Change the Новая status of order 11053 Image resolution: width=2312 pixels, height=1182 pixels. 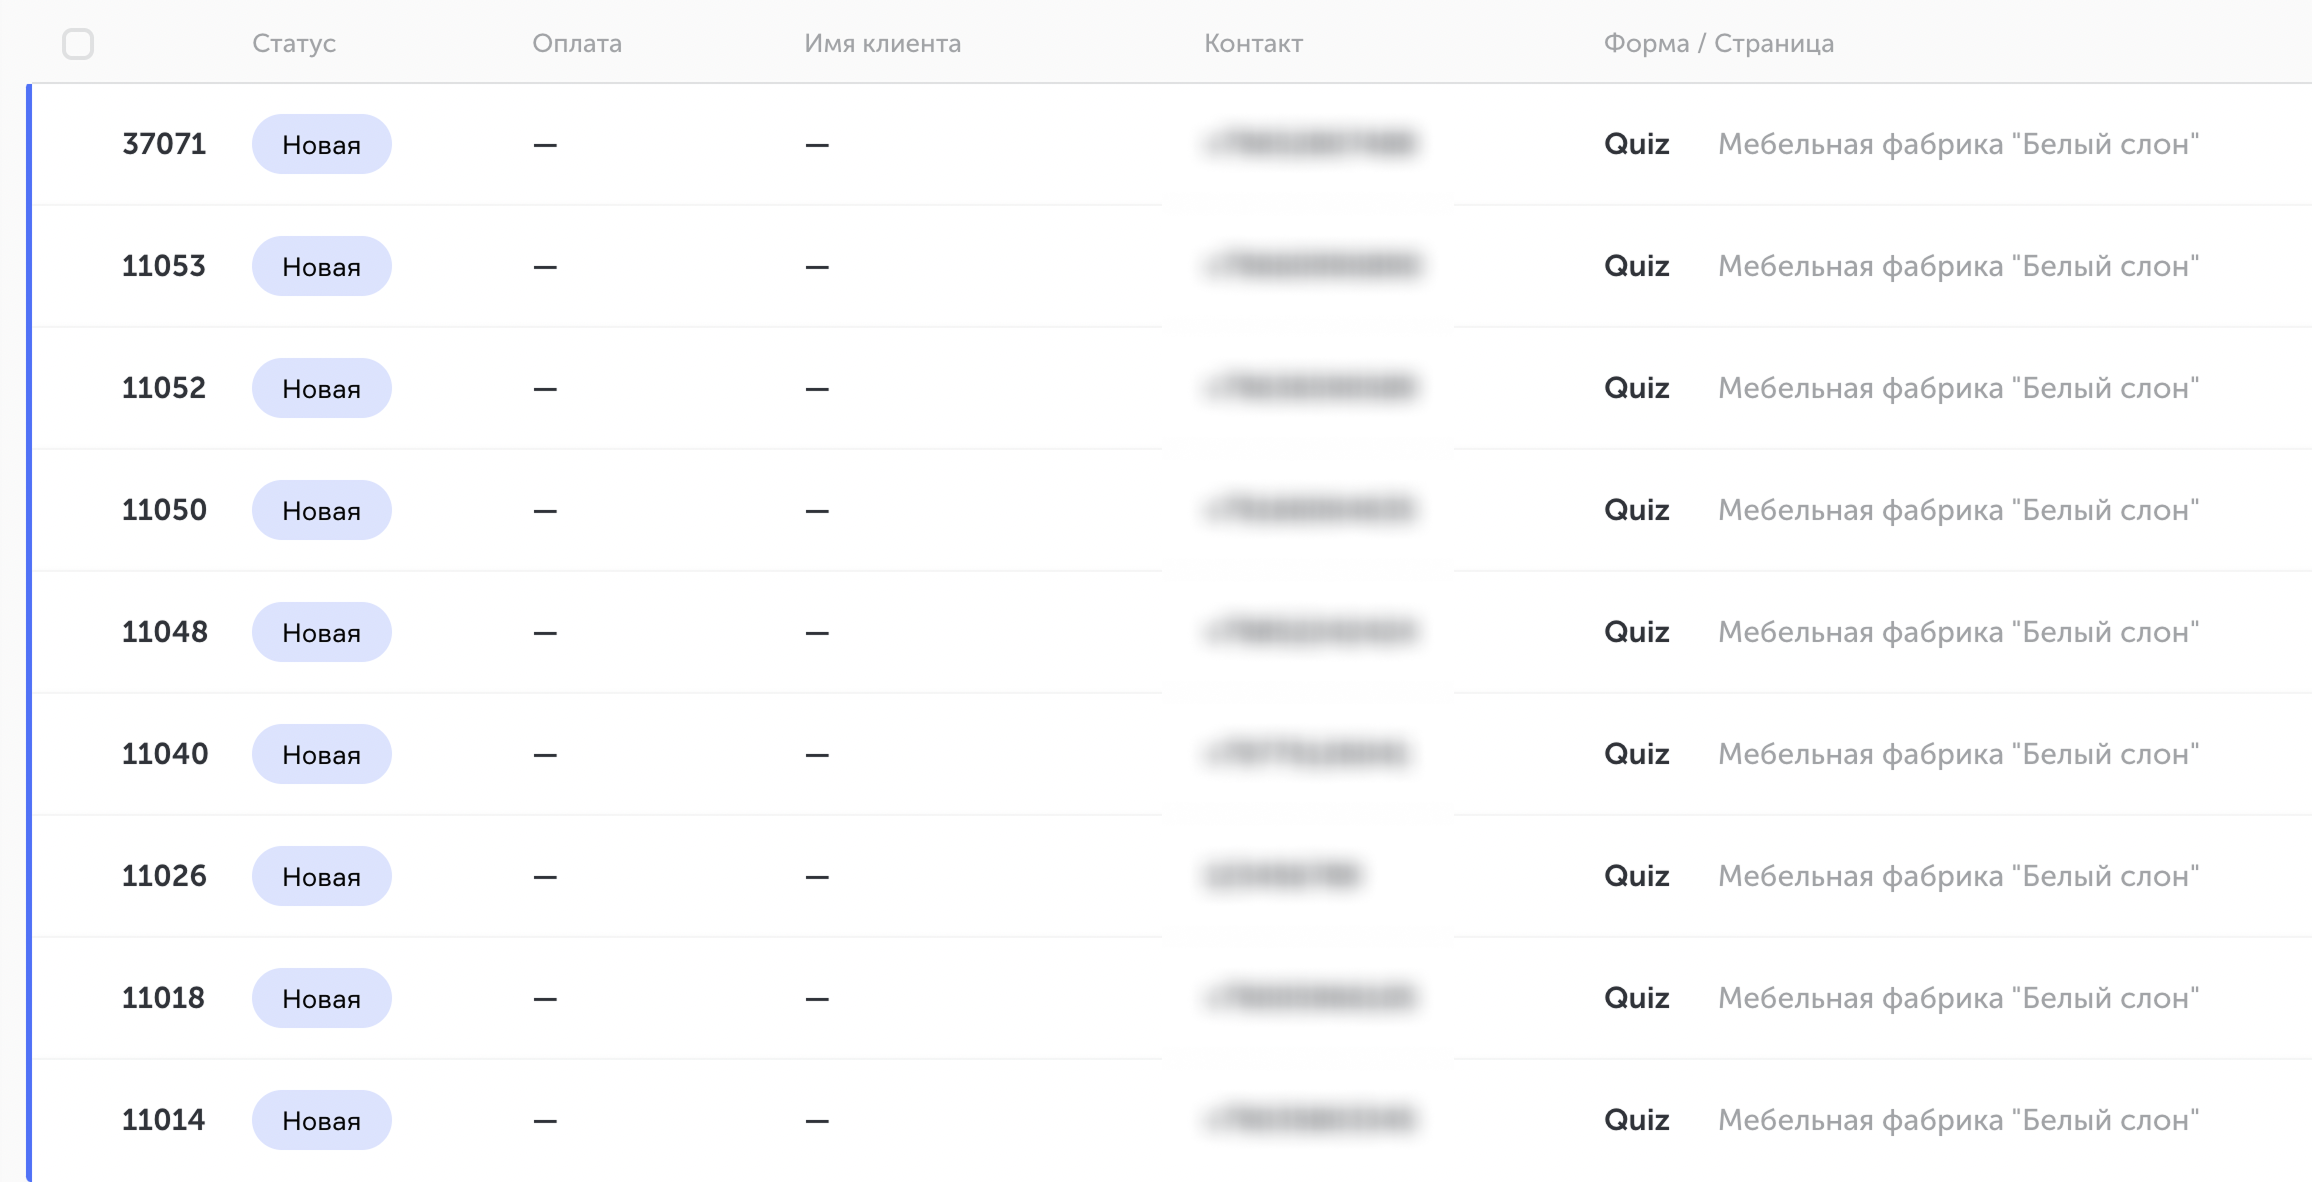(x=321, y=266)
